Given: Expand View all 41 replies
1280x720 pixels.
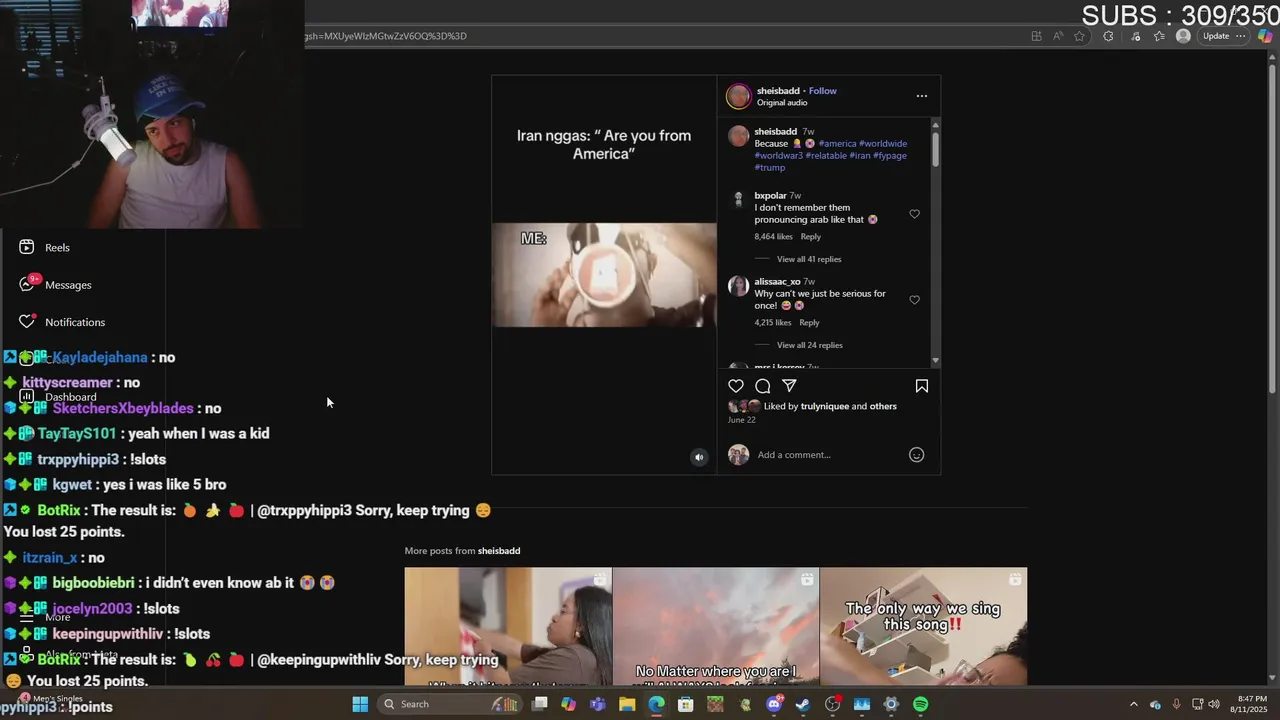Looking at the screenshot, I should click(x=809, y=259).
